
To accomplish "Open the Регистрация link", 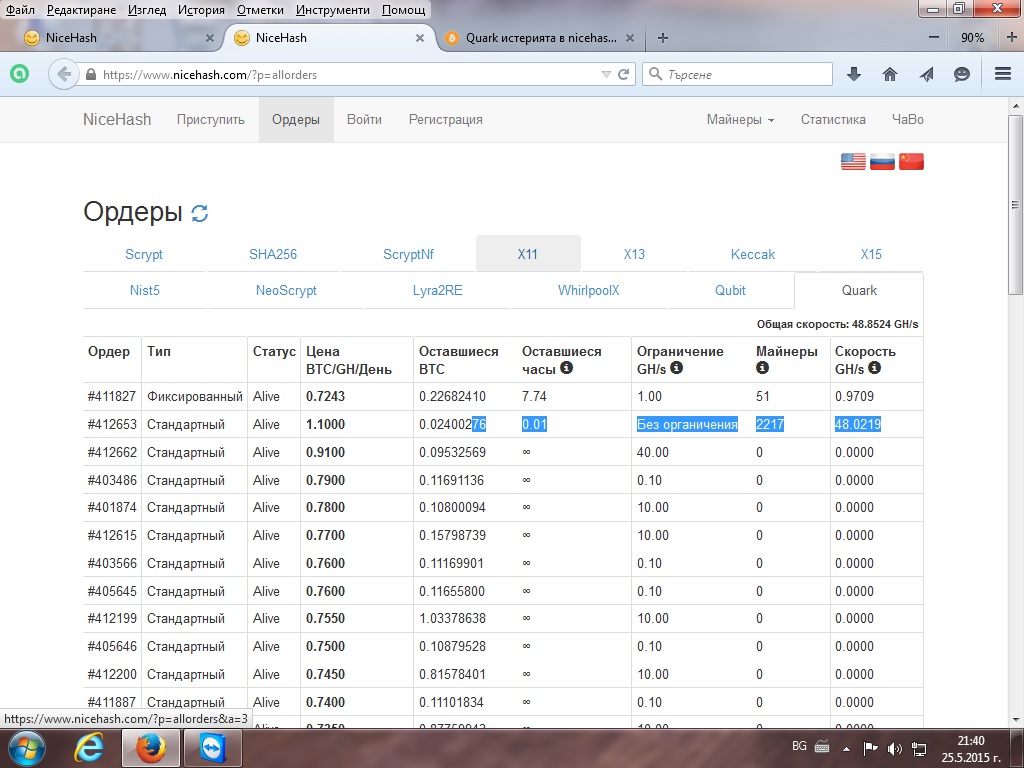I will pyautogui.click(x=445, y=120).
